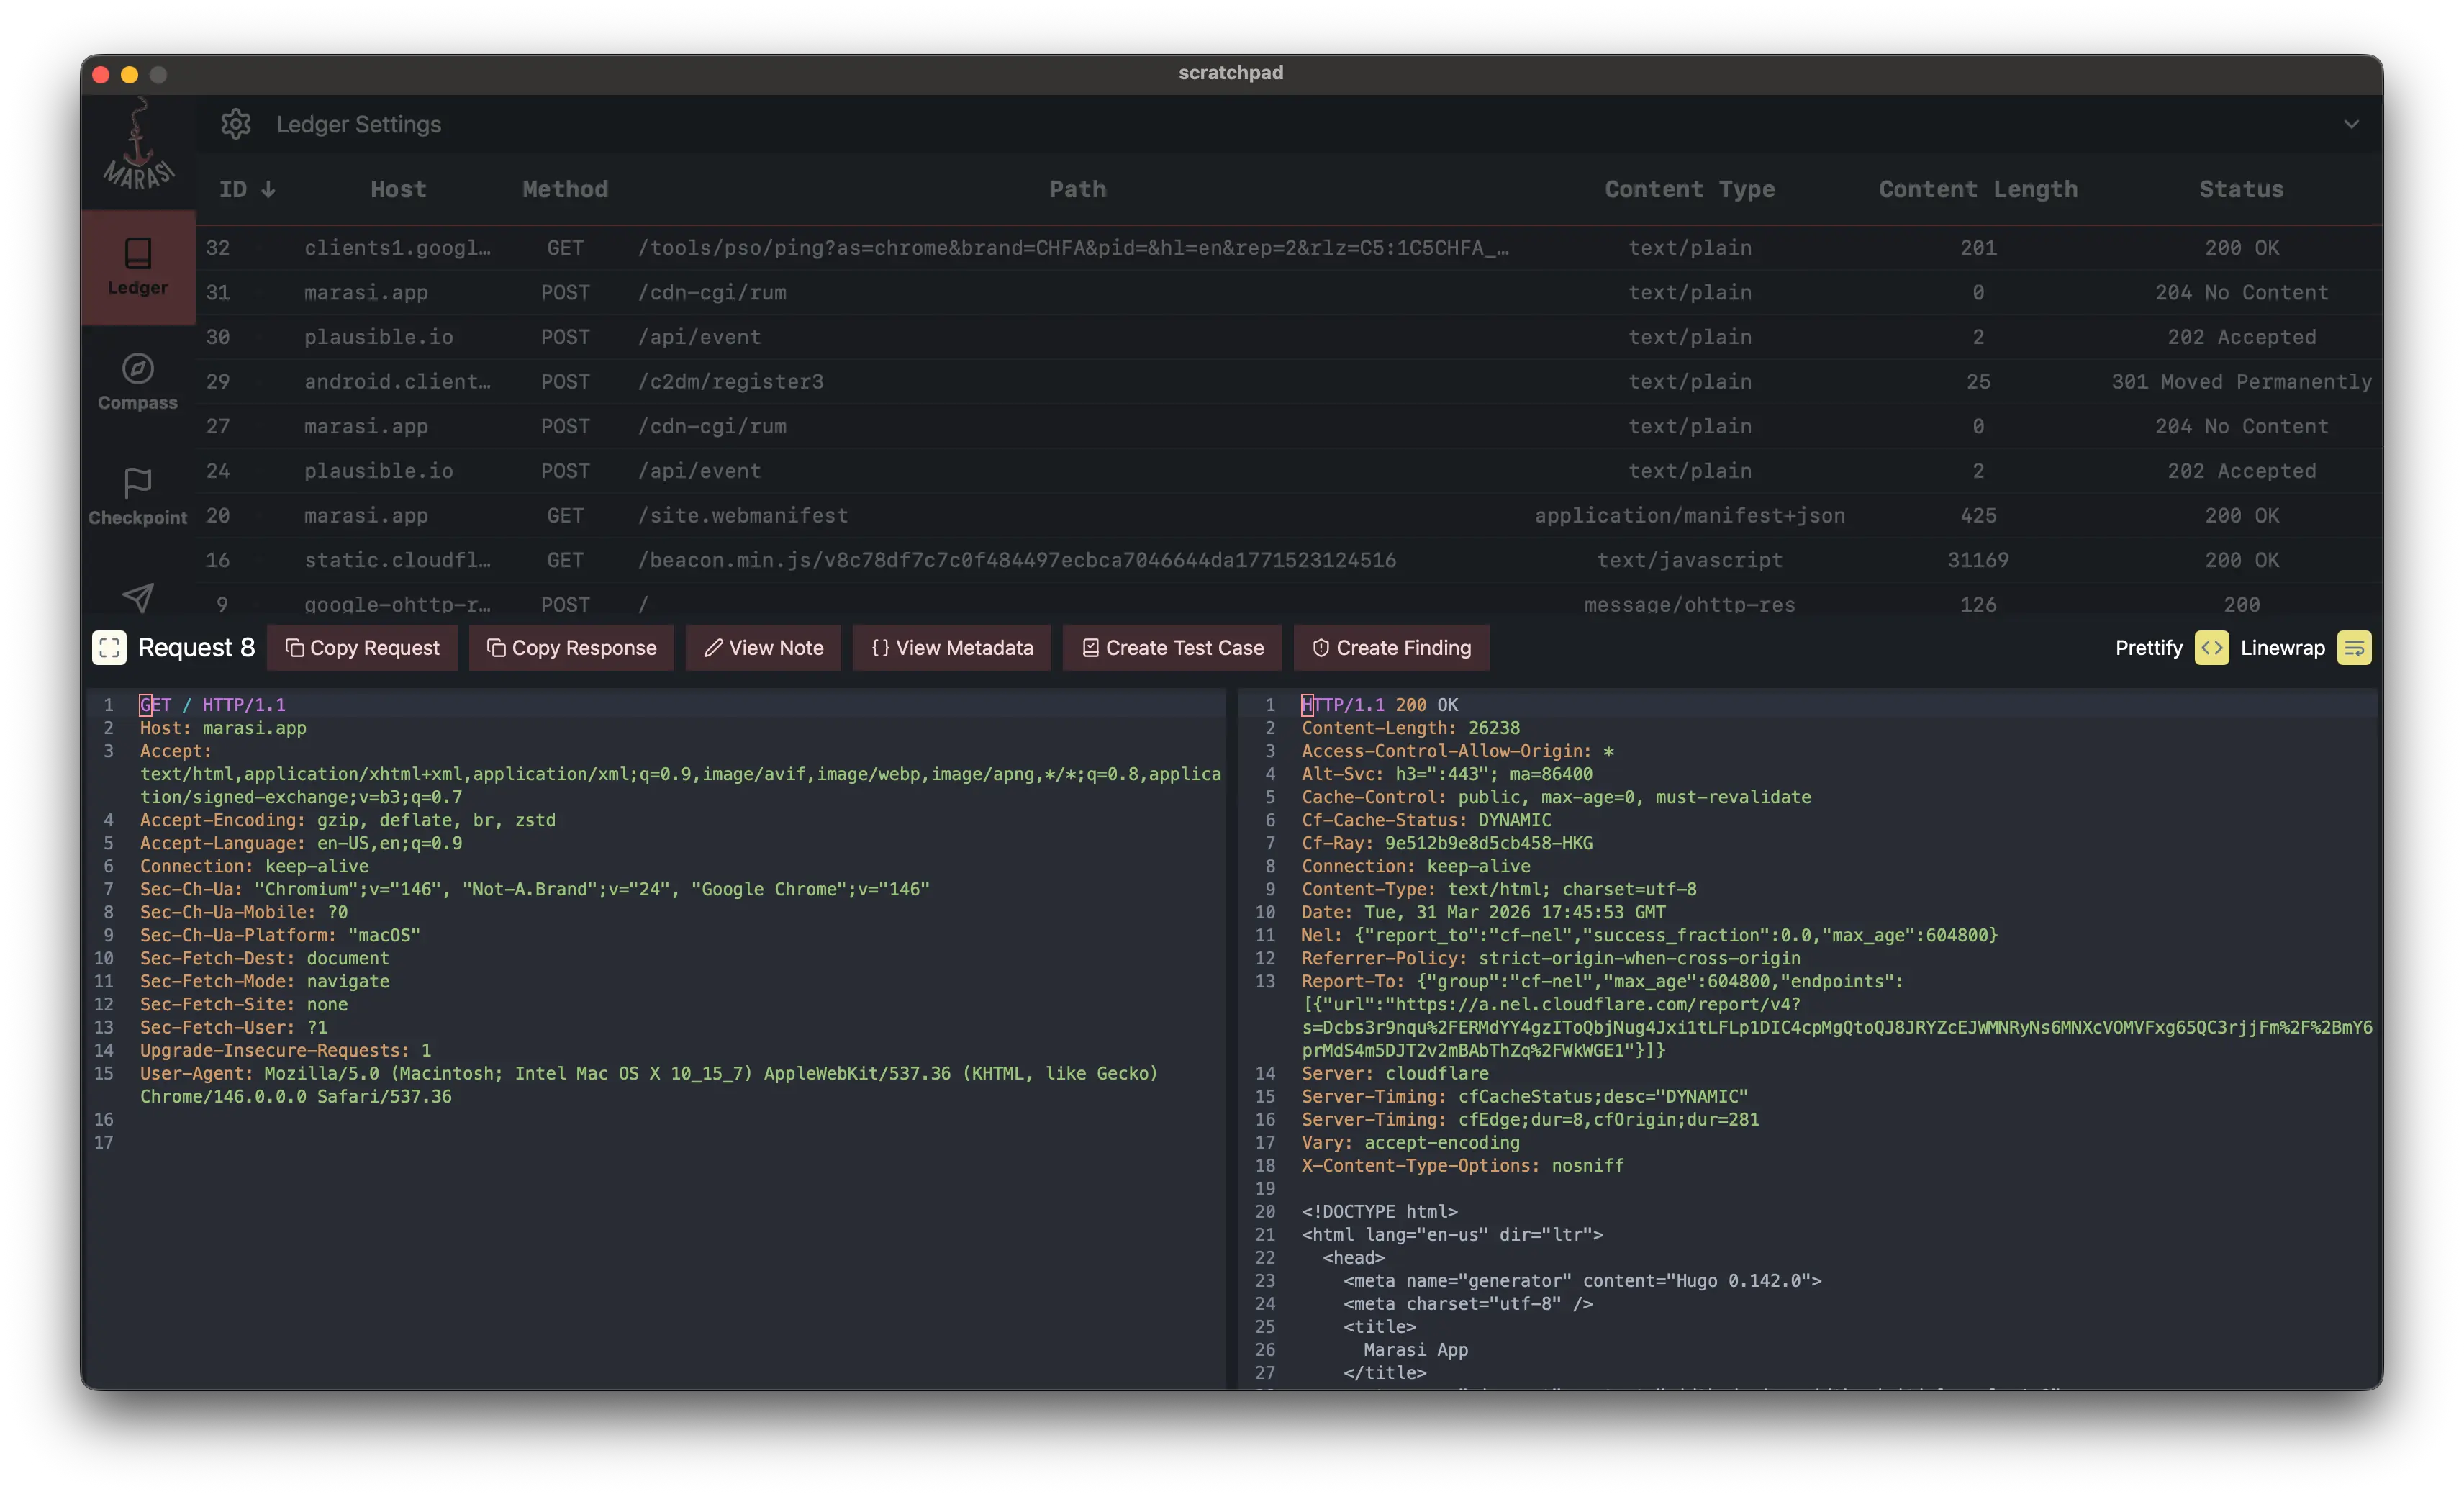Click the paper plane sidebar icon
The image size is (2464, 1497).
138,597
